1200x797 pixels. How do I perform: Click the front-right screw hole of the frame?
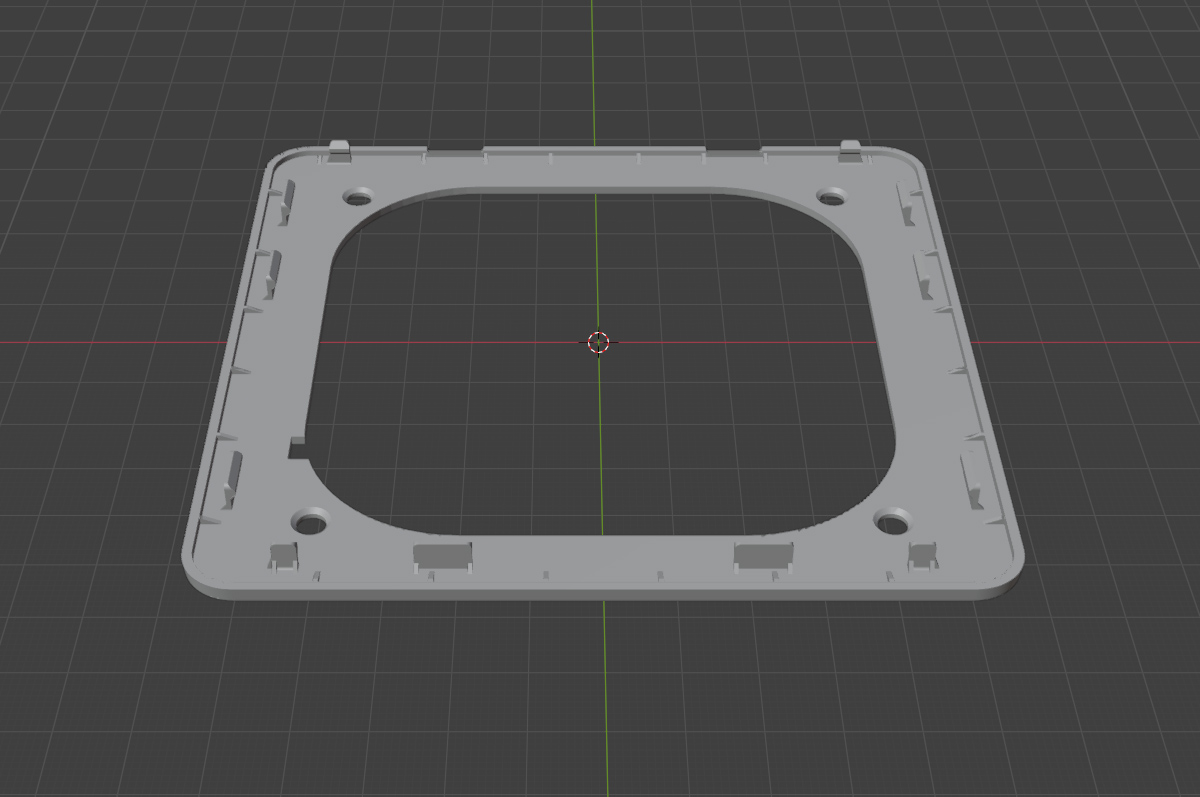coord(892,520)
